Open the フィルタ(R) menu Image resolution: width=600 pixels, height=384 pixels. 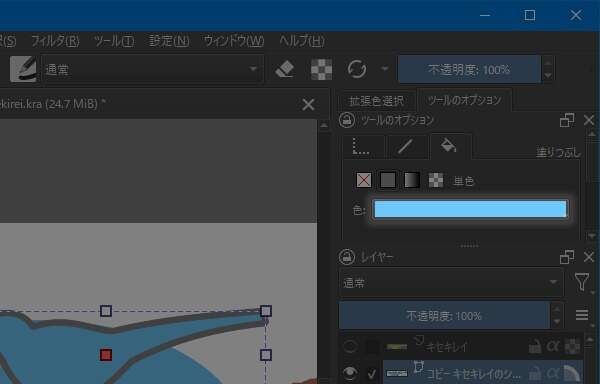[55, 41]
